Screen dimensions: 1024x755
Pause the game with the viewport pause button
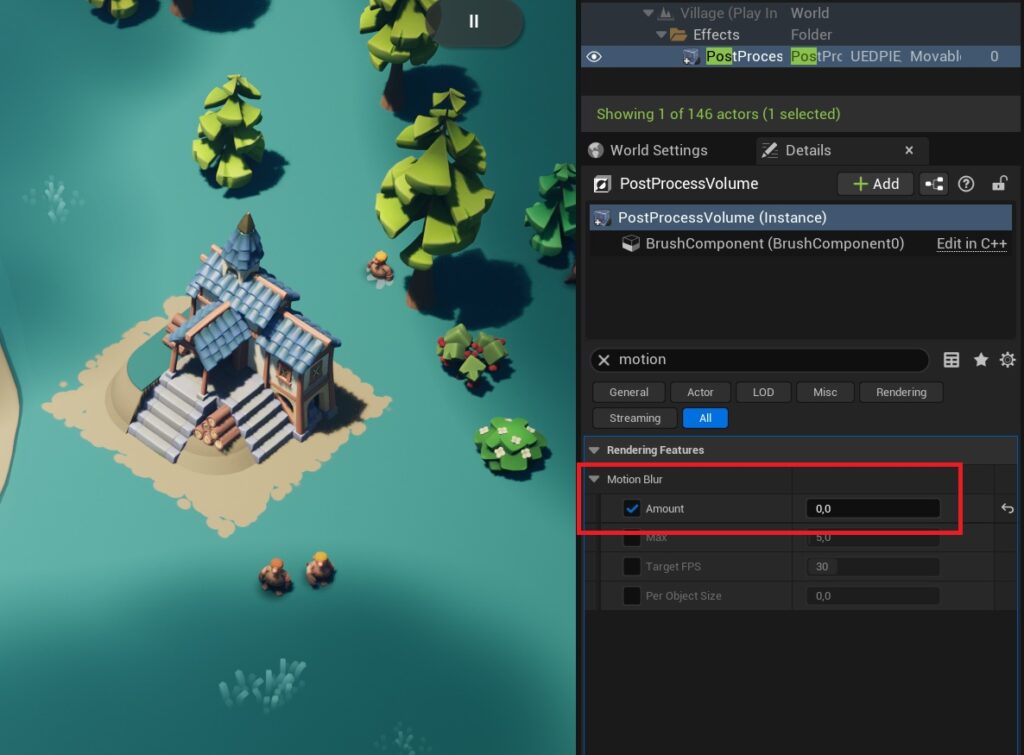474,22
